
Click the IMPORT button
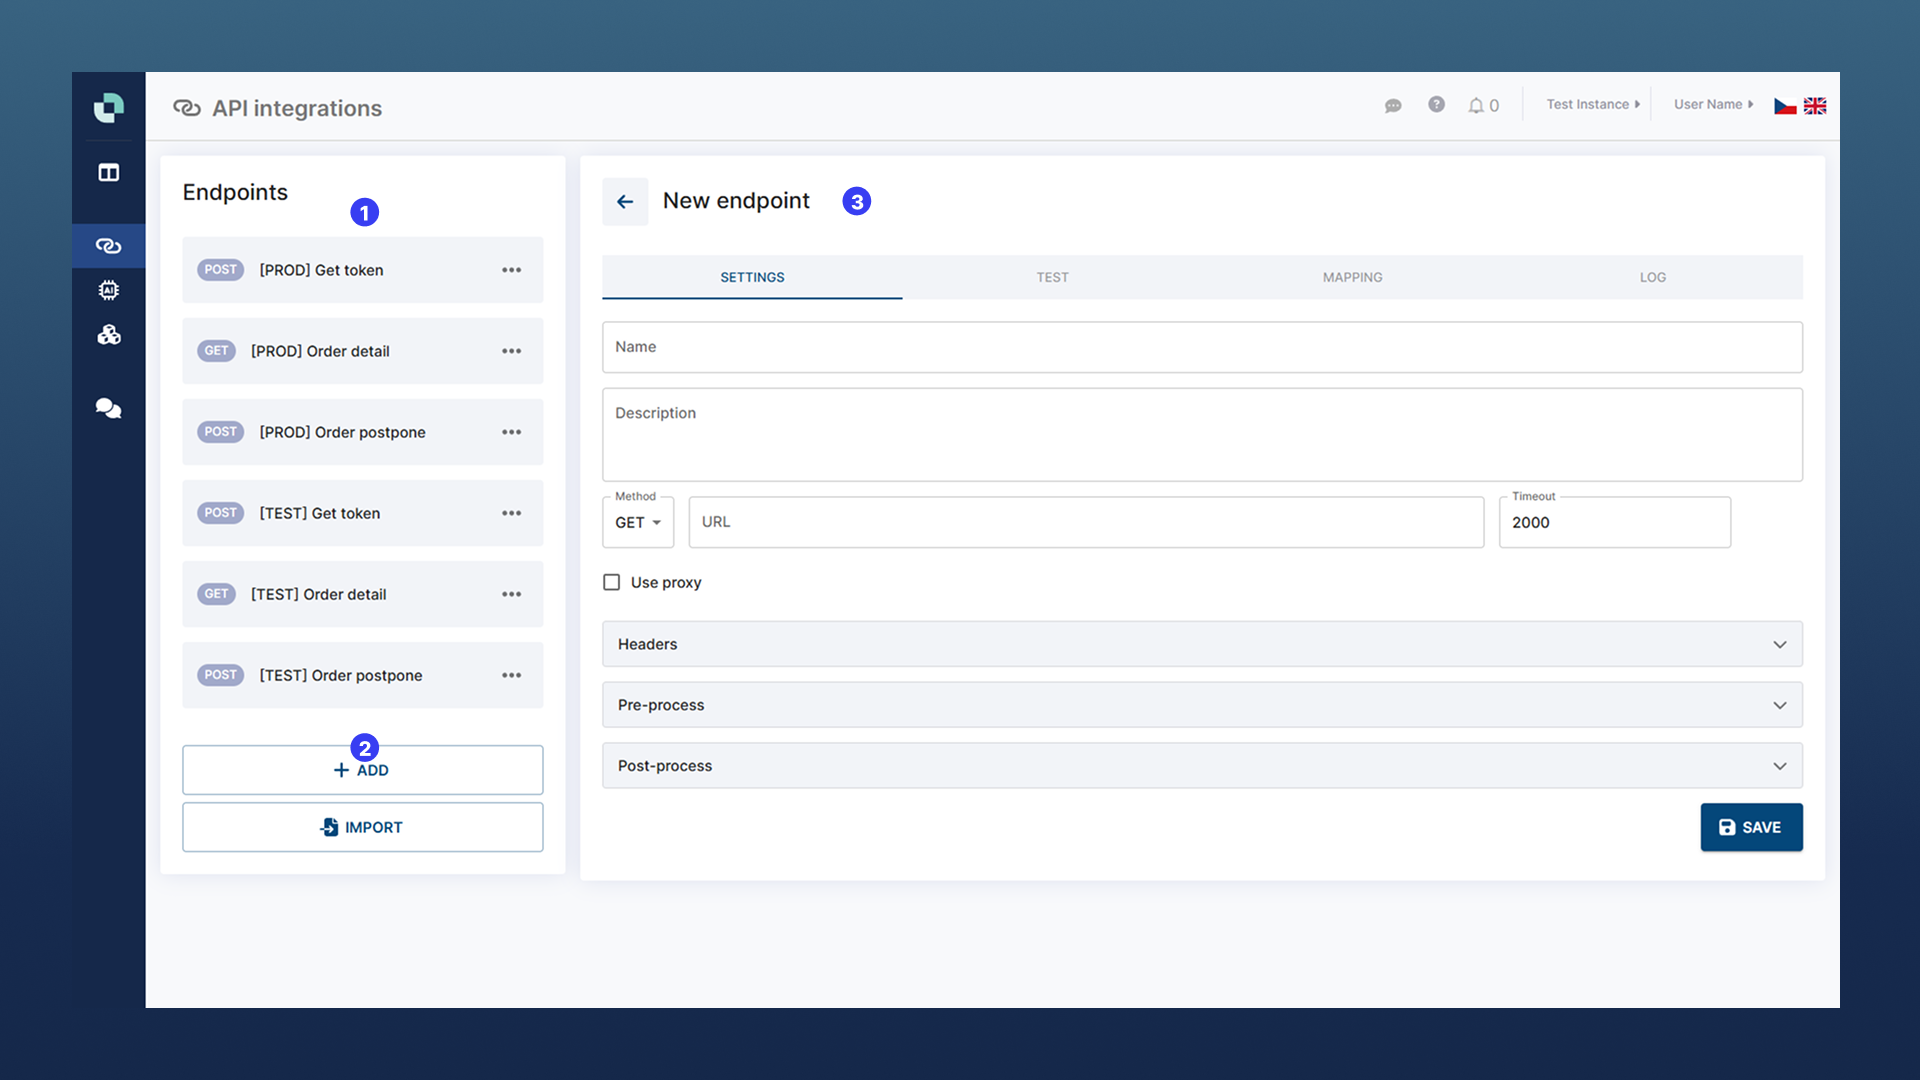[362, 827]
